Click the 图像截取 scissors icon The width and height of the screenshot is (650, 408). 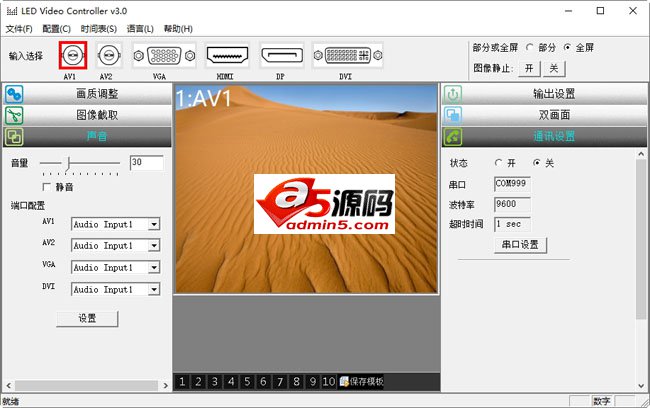point(14,115)
